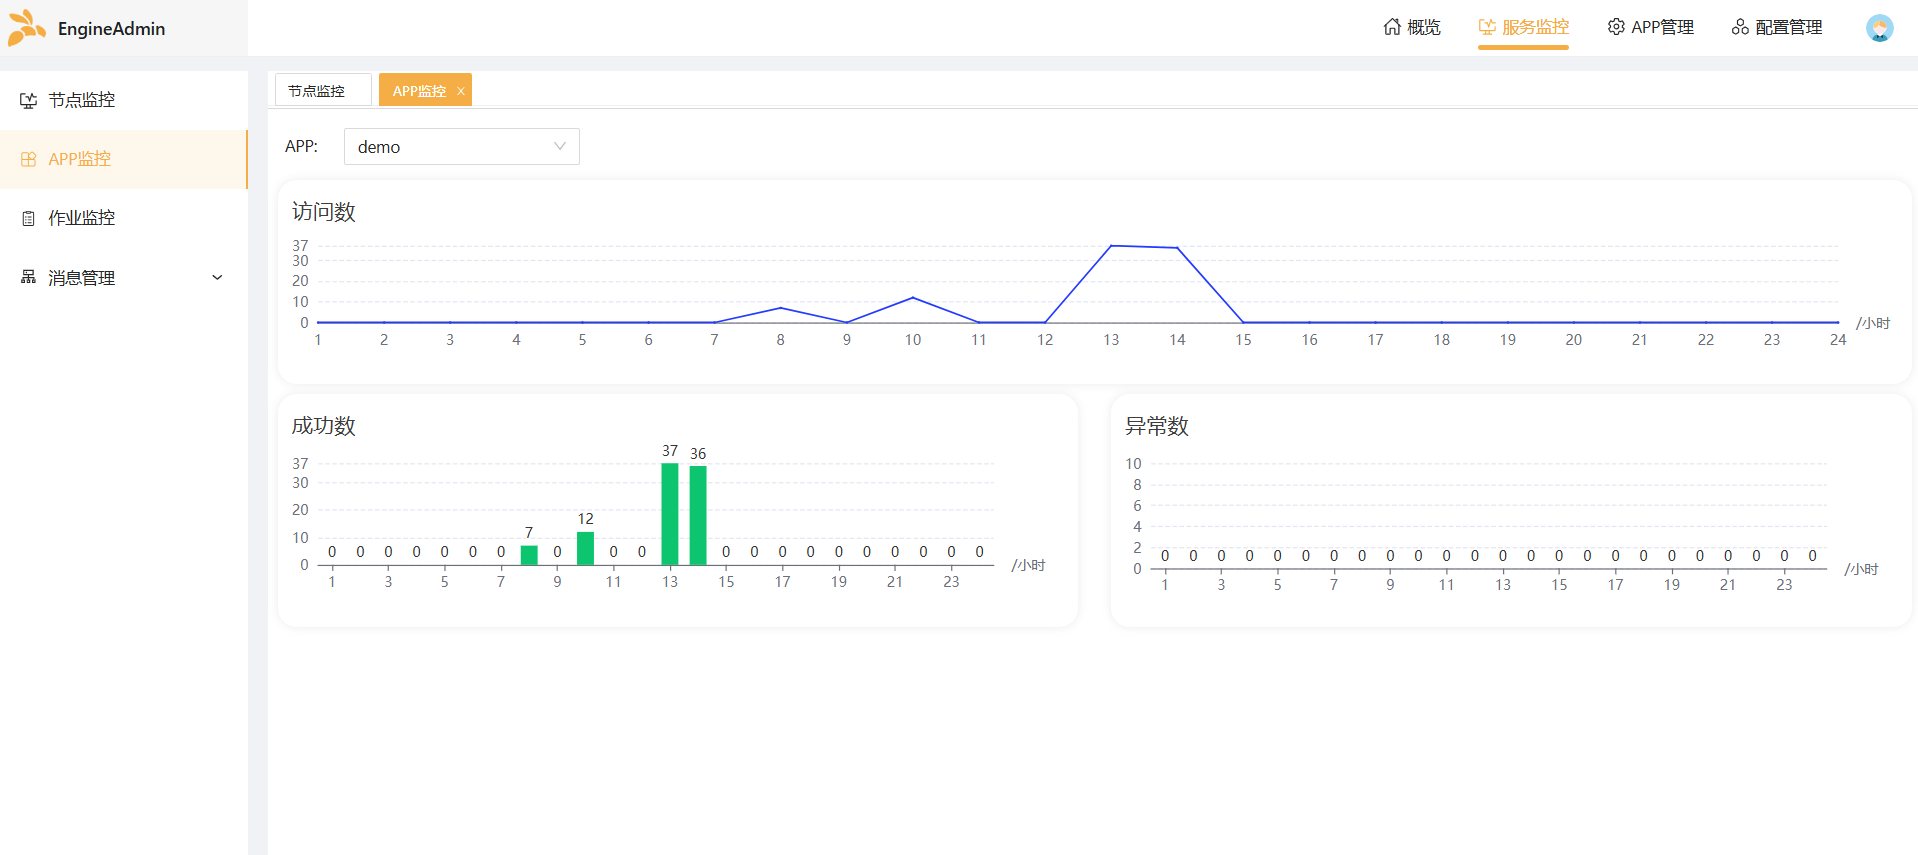Click the monitor icon beside 服务监控
Screen dimensions: 1918x855
[x=1487, y=27]
